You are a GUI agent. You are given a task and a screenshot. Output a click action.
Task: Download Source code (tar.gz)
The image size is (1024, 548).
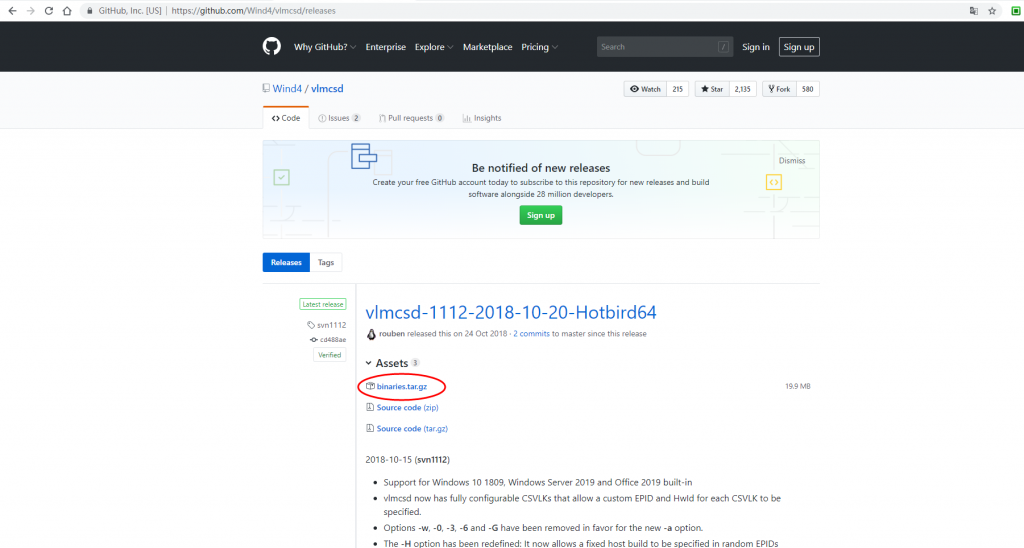tap(412, 428)
